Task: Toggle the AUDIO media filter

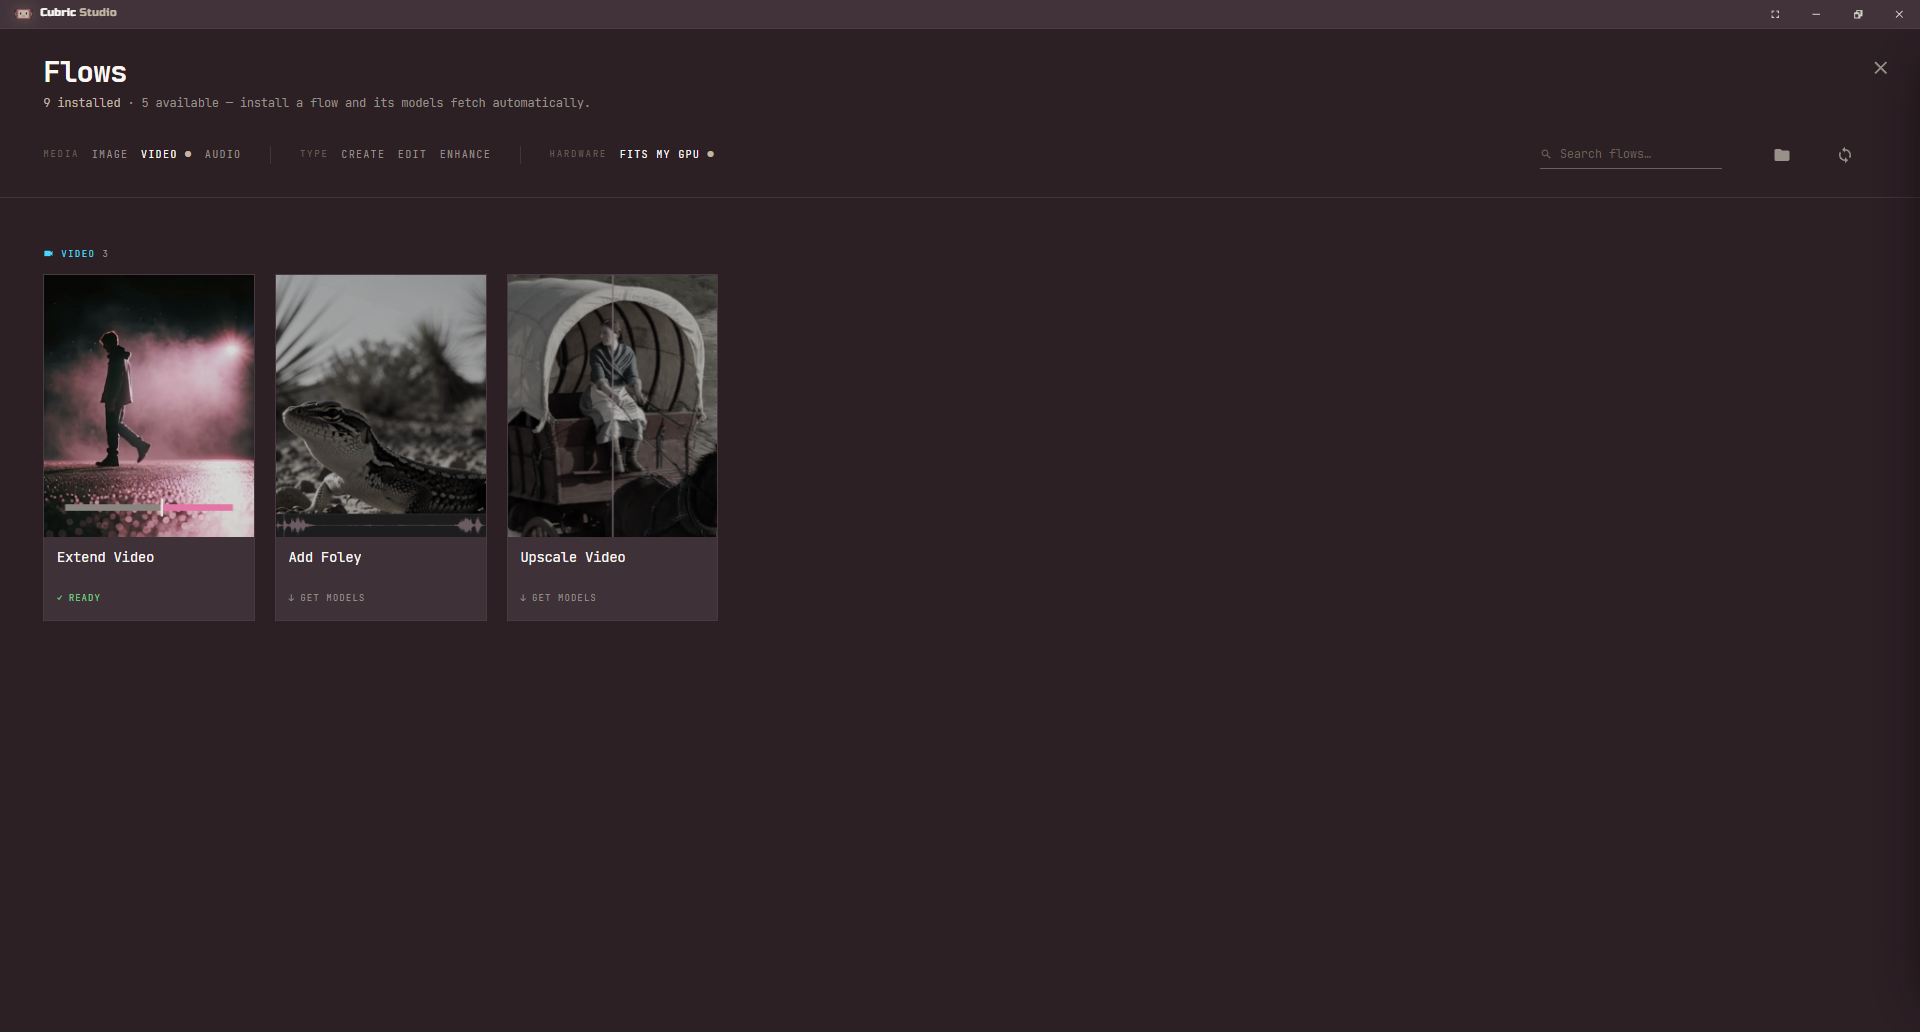Action: [x=223, y=154]
